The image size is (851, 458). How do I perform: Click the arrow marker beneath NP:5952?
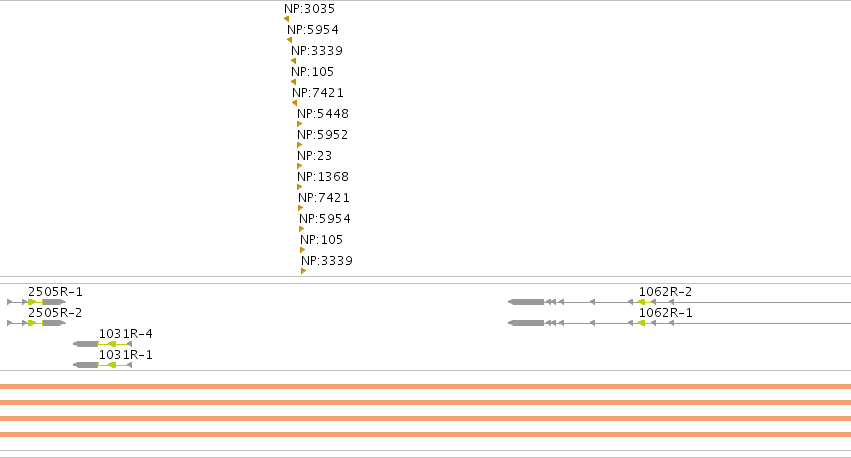coord(300,145)
